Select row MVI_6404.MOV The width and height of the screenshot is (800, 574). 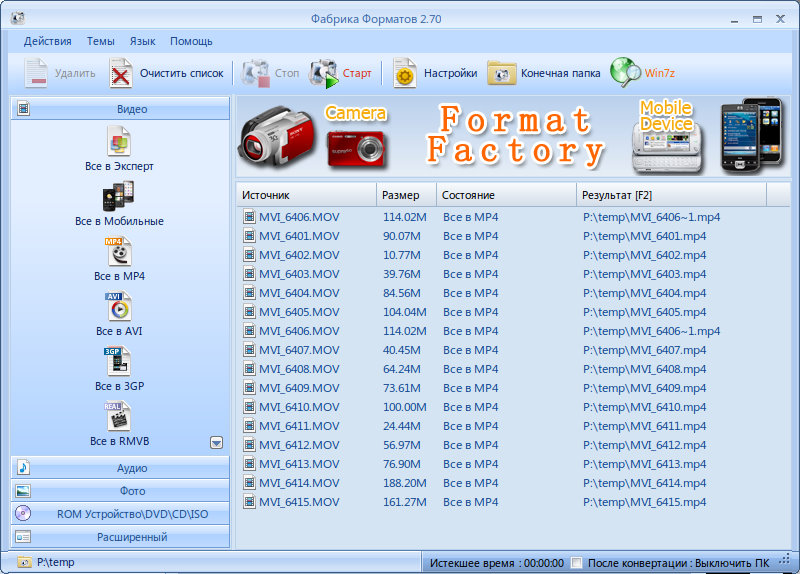[513, 293]
